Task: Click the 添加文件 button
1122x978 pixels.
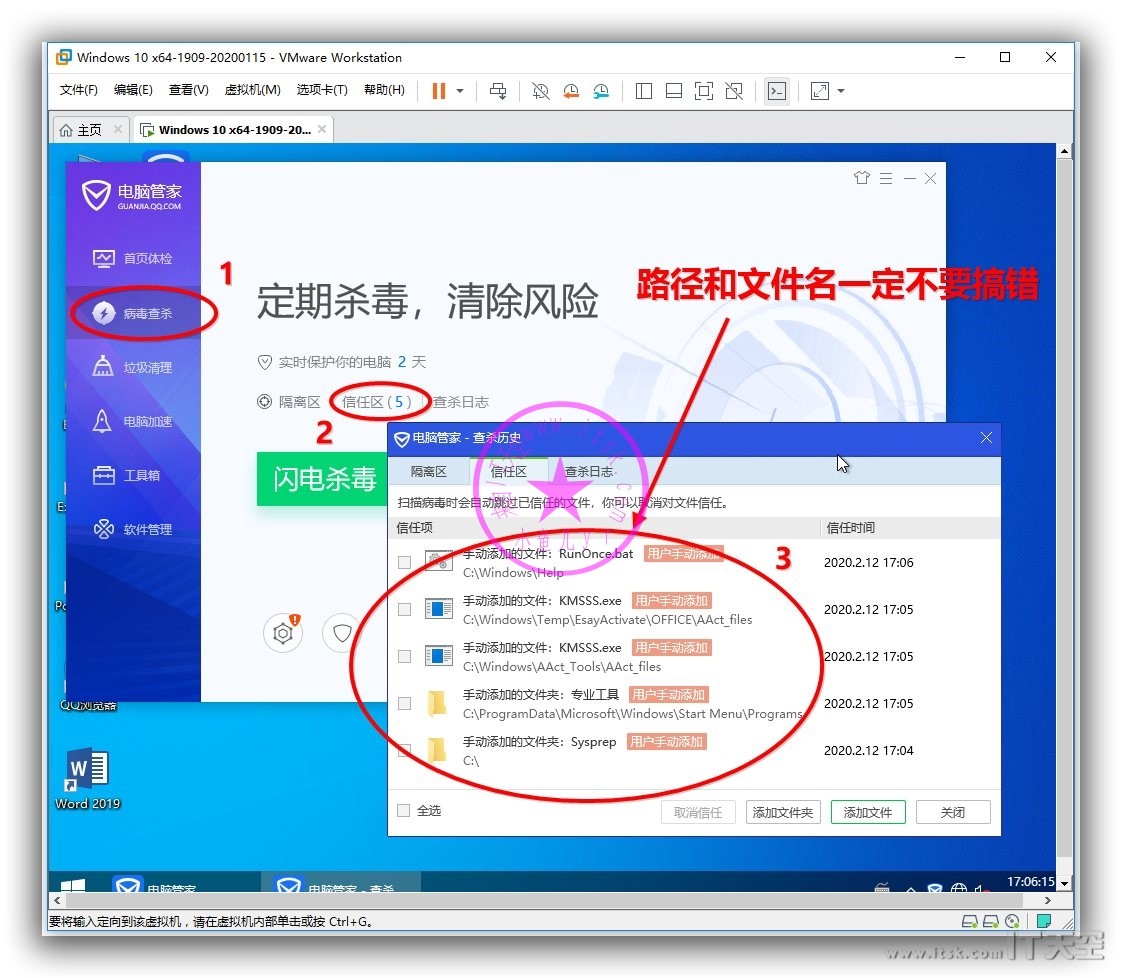Action: tap(868, 812)
